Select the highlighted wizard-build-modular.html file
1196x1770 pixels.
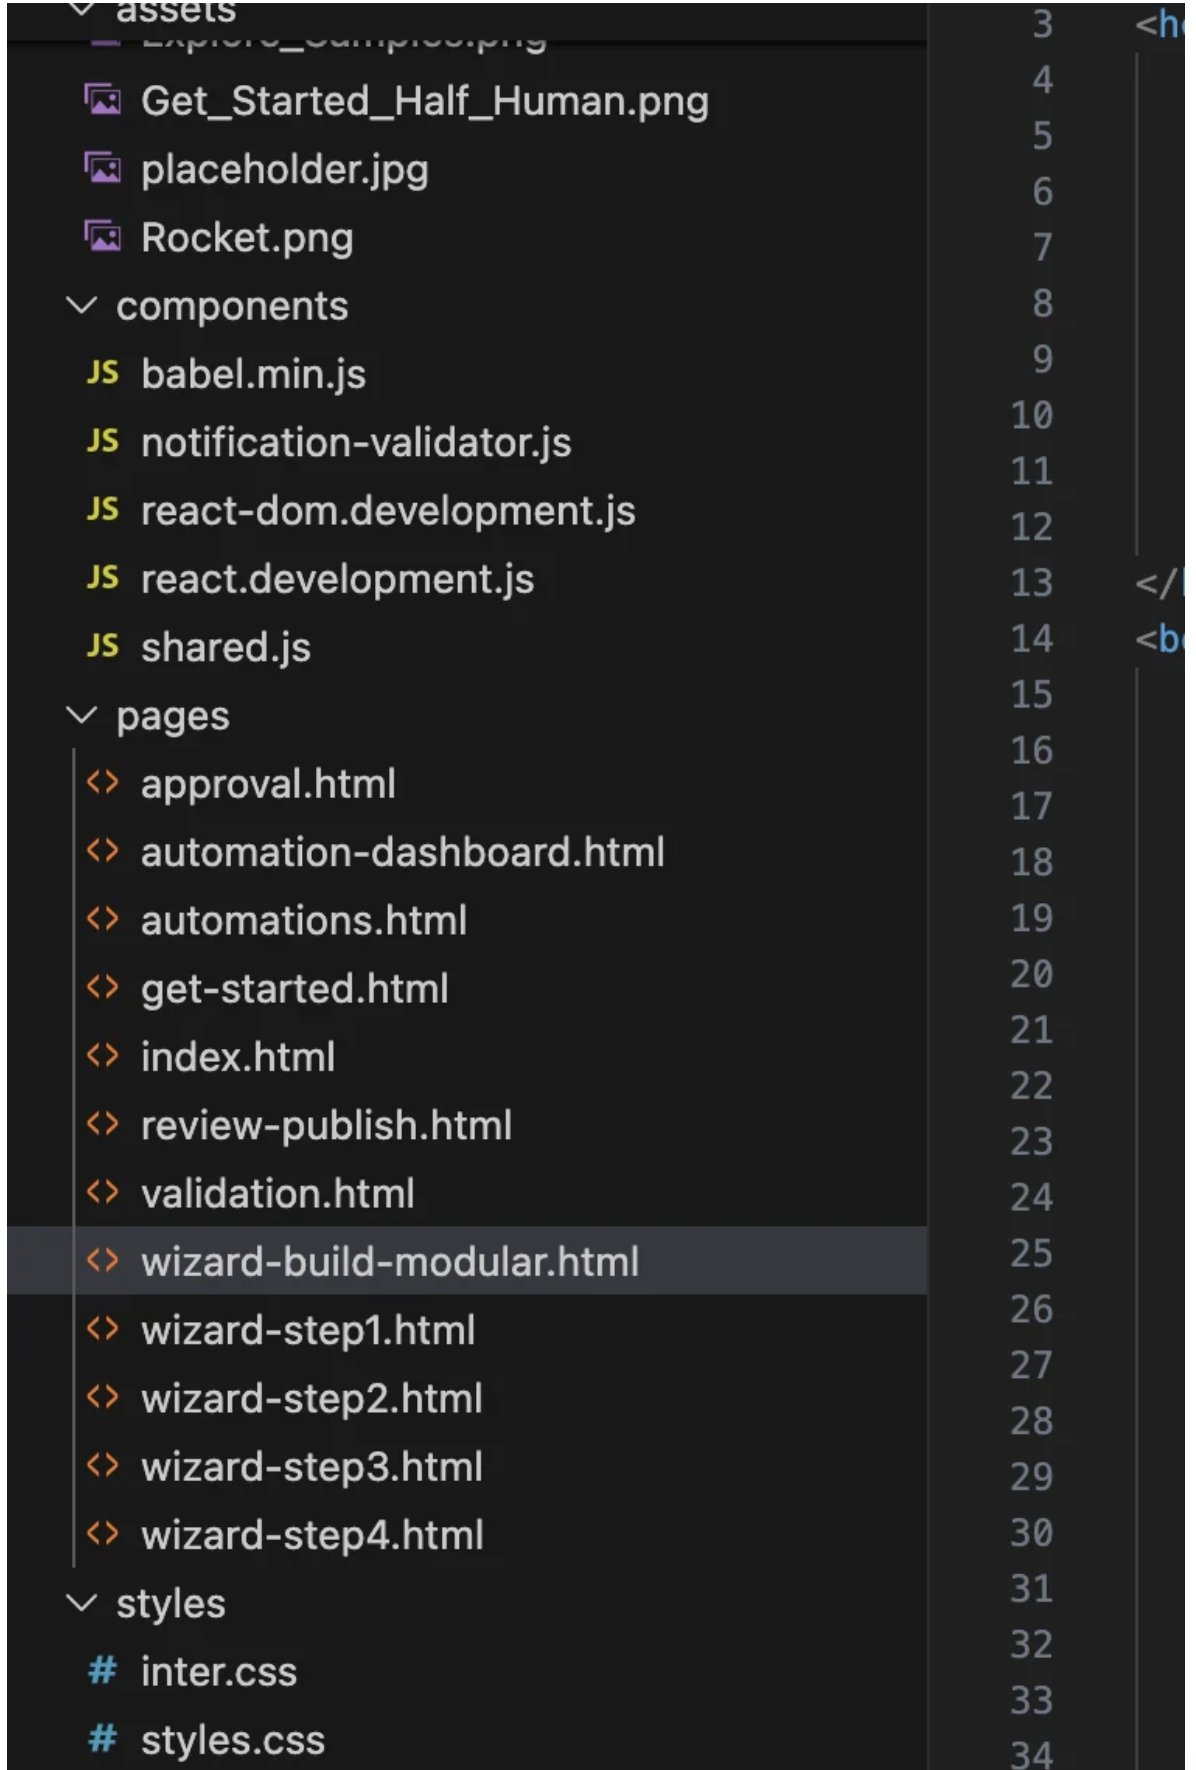tap(390, 1262)
